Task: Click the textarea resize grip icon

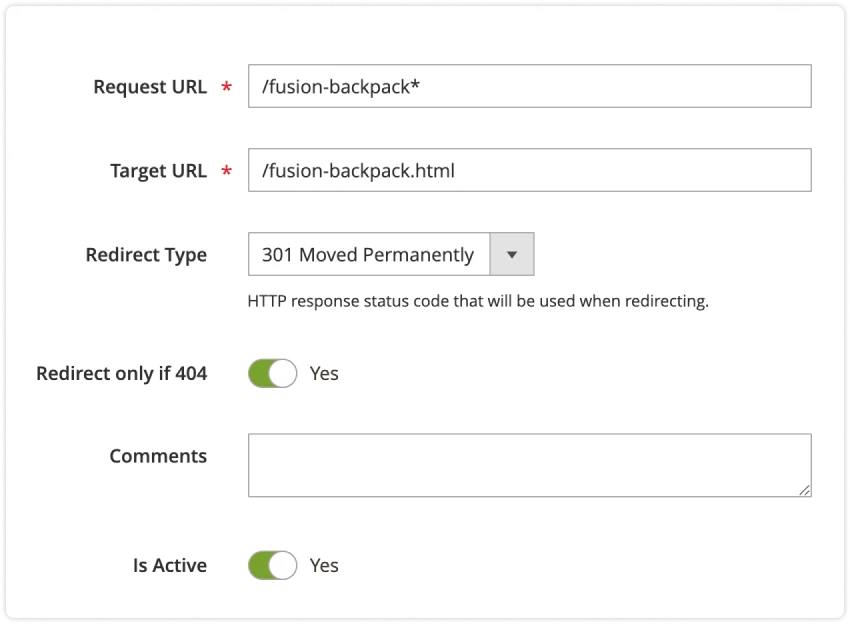Action: [x=806, y=490]
